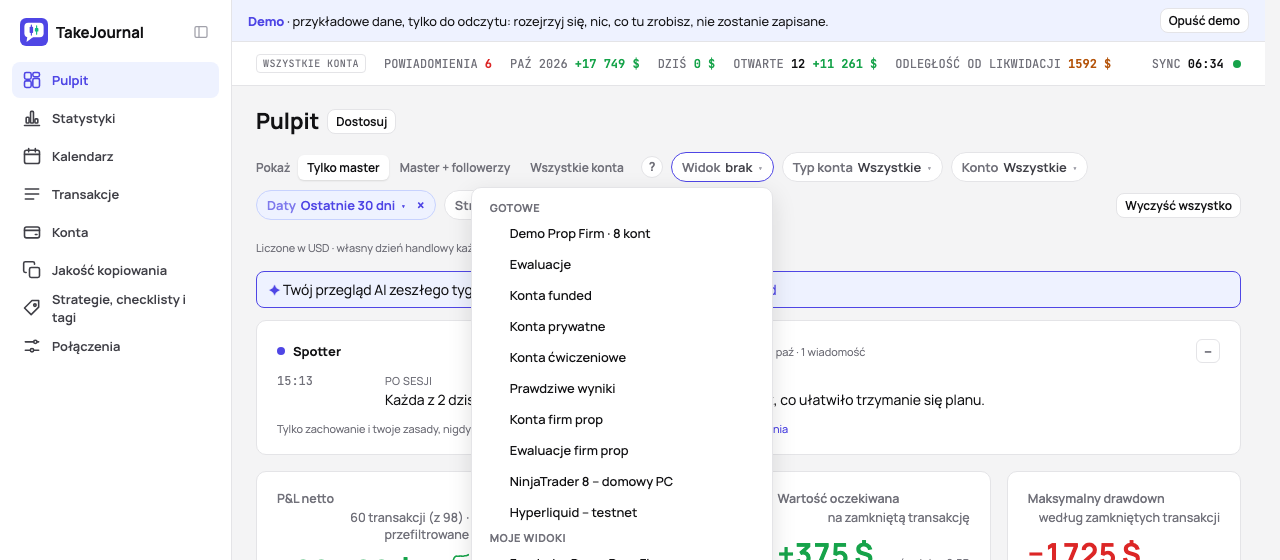Open the Transakcje sidebar link

point(115,194)
